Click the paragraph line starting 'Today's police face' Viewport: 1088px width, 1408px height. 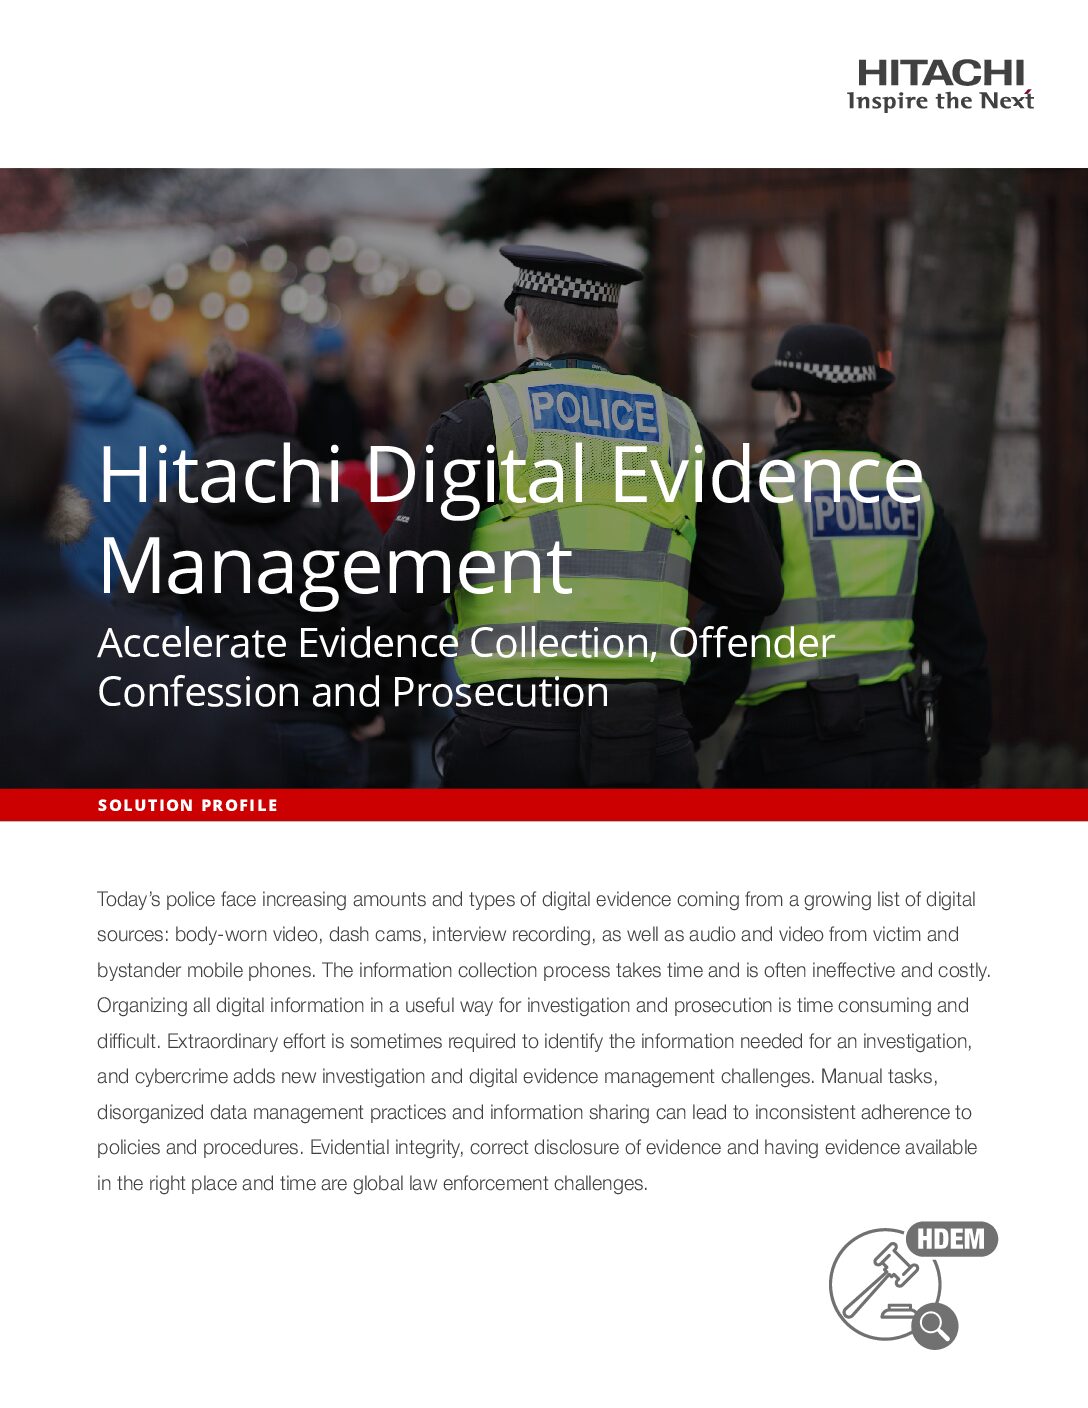[536, 899]
